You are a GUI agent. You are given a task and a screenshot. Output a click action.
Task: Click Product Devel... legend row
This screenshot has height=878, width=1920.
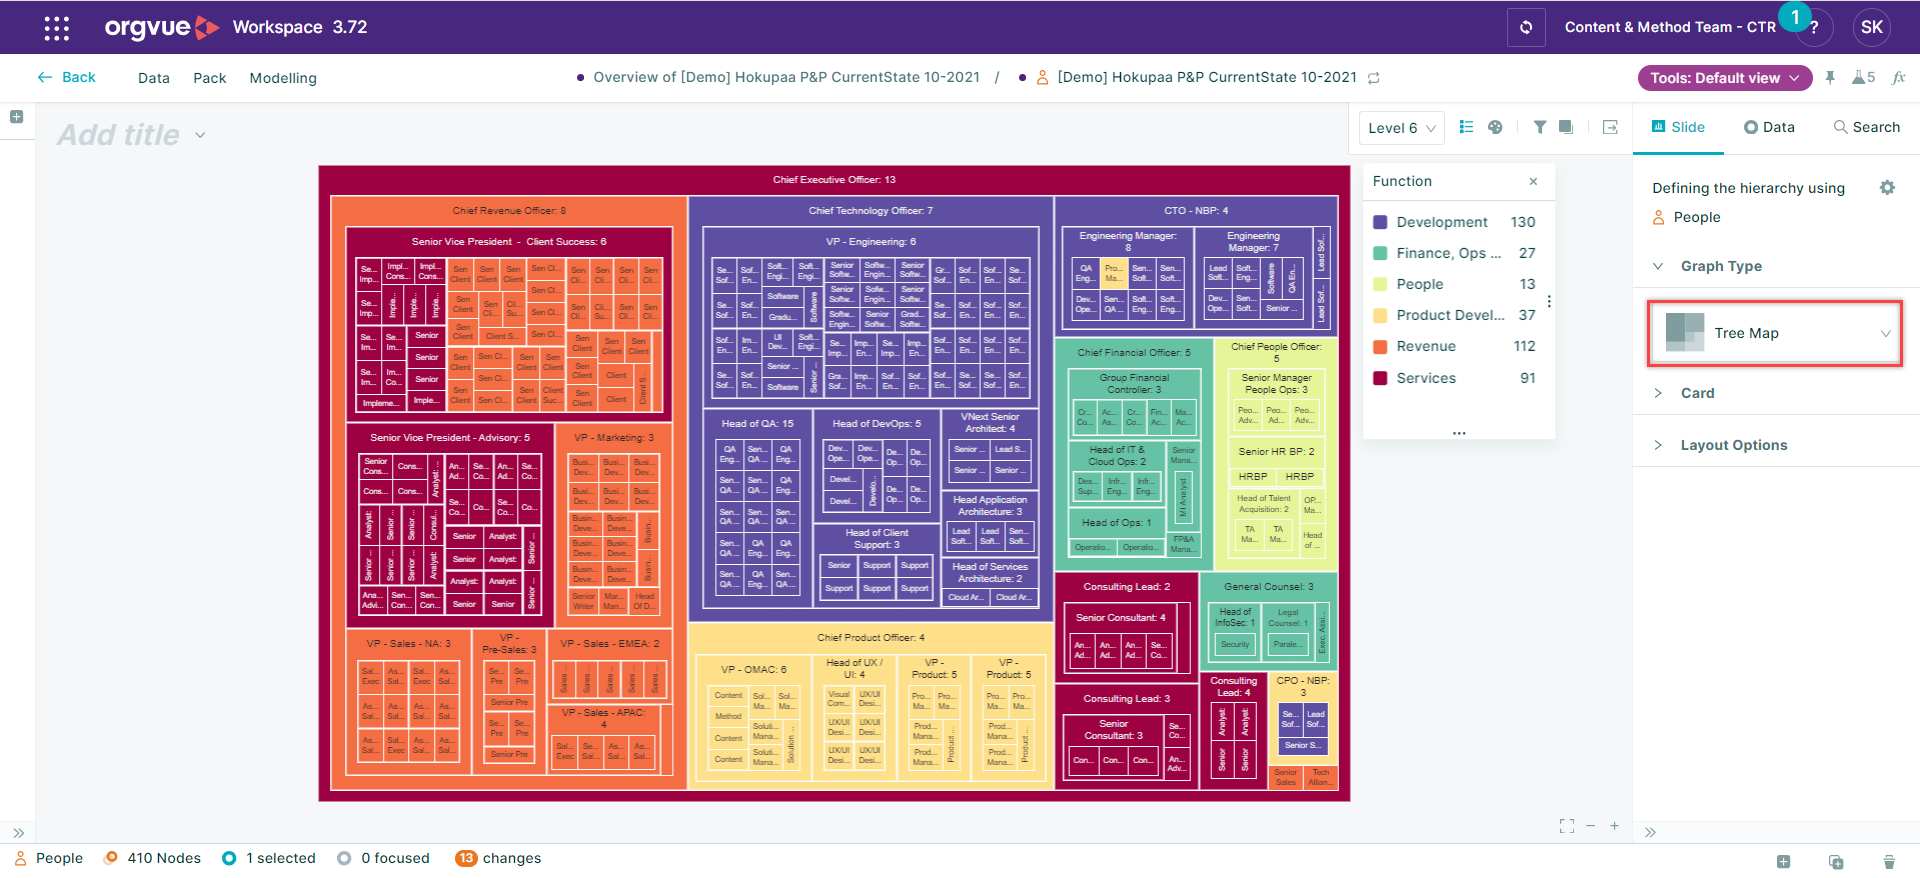1455,315
